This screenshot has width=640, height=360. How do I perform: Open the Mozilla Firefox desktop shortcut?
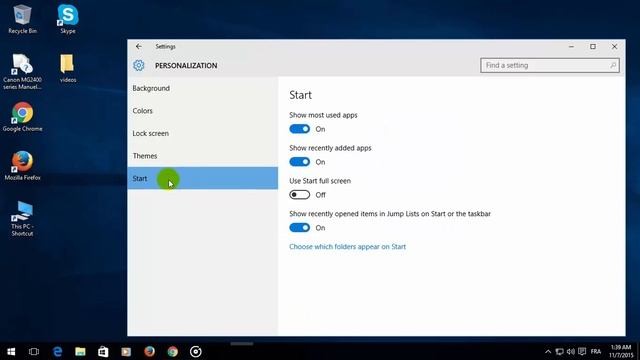[22, 166]
